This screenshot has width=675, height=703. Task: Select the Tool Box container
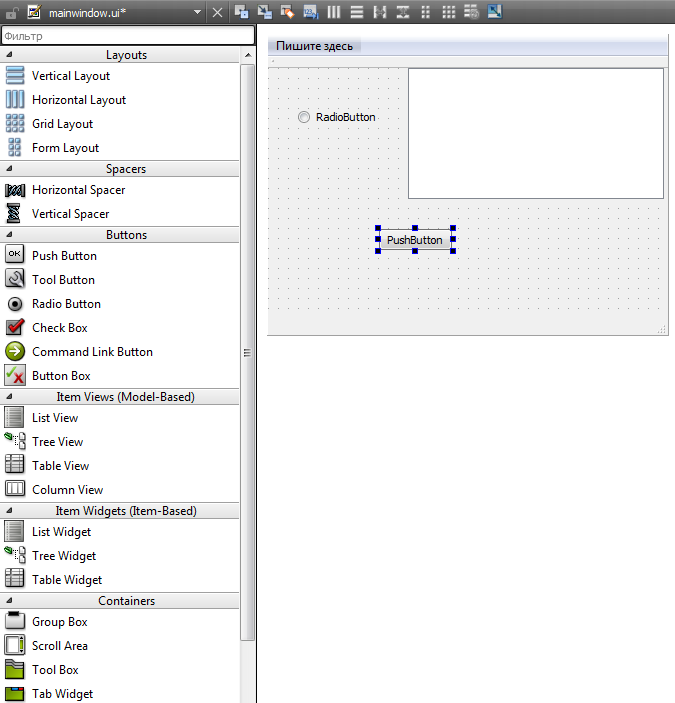click(x=120, y=669)
